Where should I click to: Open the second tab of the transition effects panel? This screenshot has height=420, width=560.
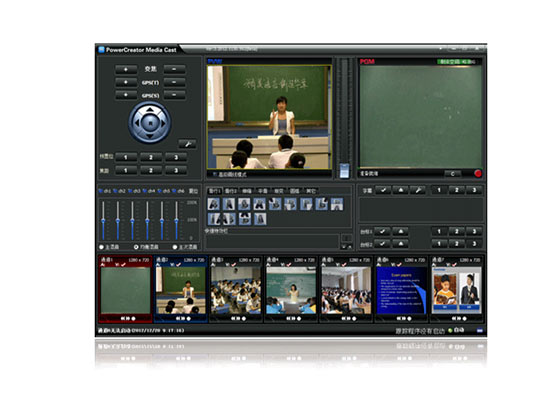coord(231,191)
